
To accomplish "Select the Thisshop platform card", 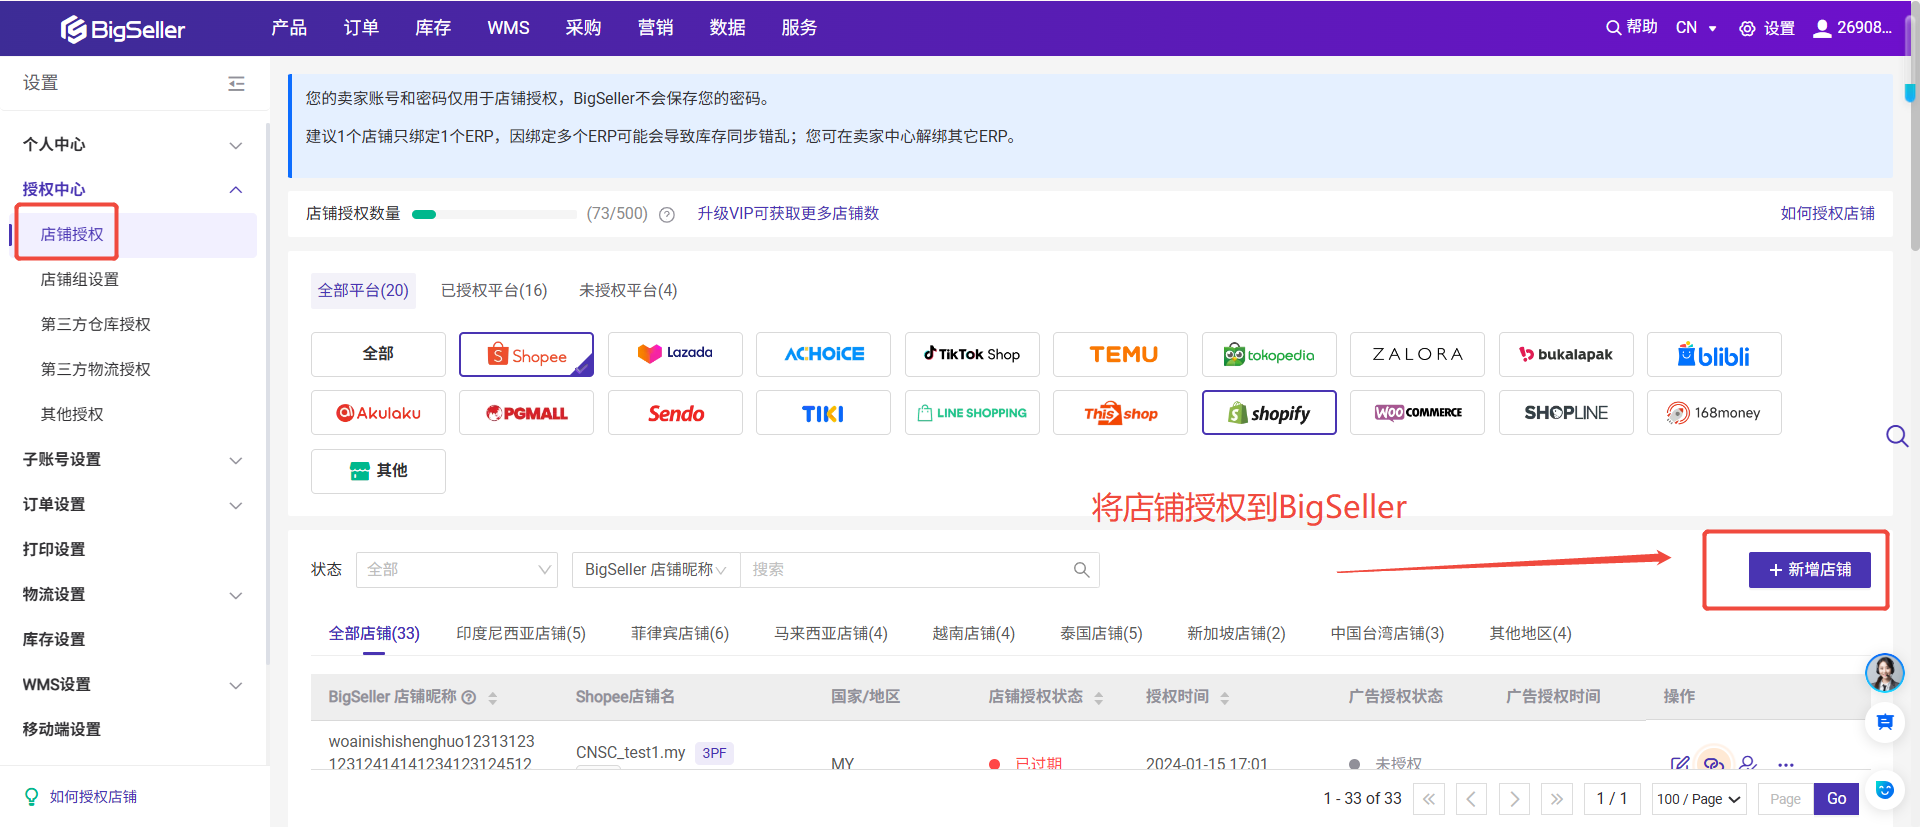I will click(x=1120, y=412).
